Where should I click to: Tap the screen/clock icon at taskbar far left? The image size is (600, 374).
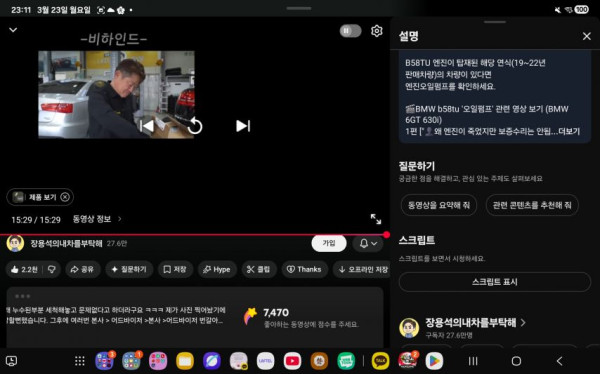pyautogui.click(x=11, y=361)
